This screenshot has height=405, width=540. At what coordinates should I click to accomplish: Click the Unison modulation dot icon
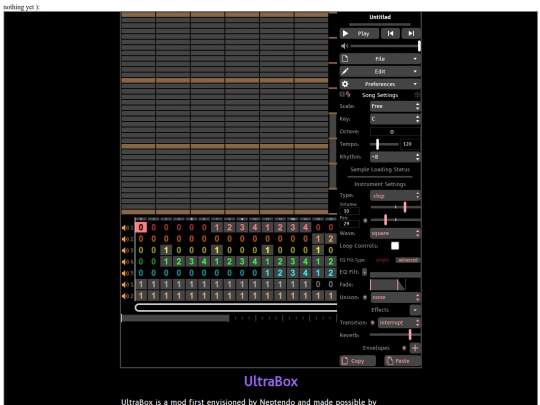point(365,297)
